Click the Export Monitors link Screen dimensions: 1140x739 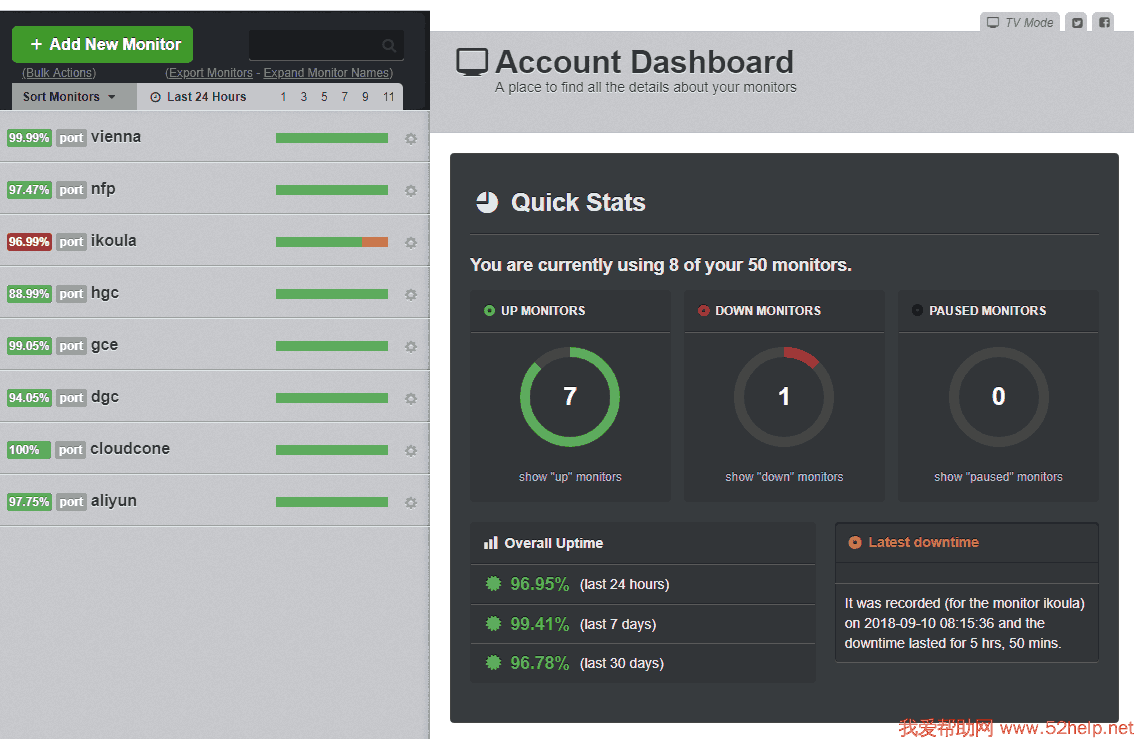point(209,73)
